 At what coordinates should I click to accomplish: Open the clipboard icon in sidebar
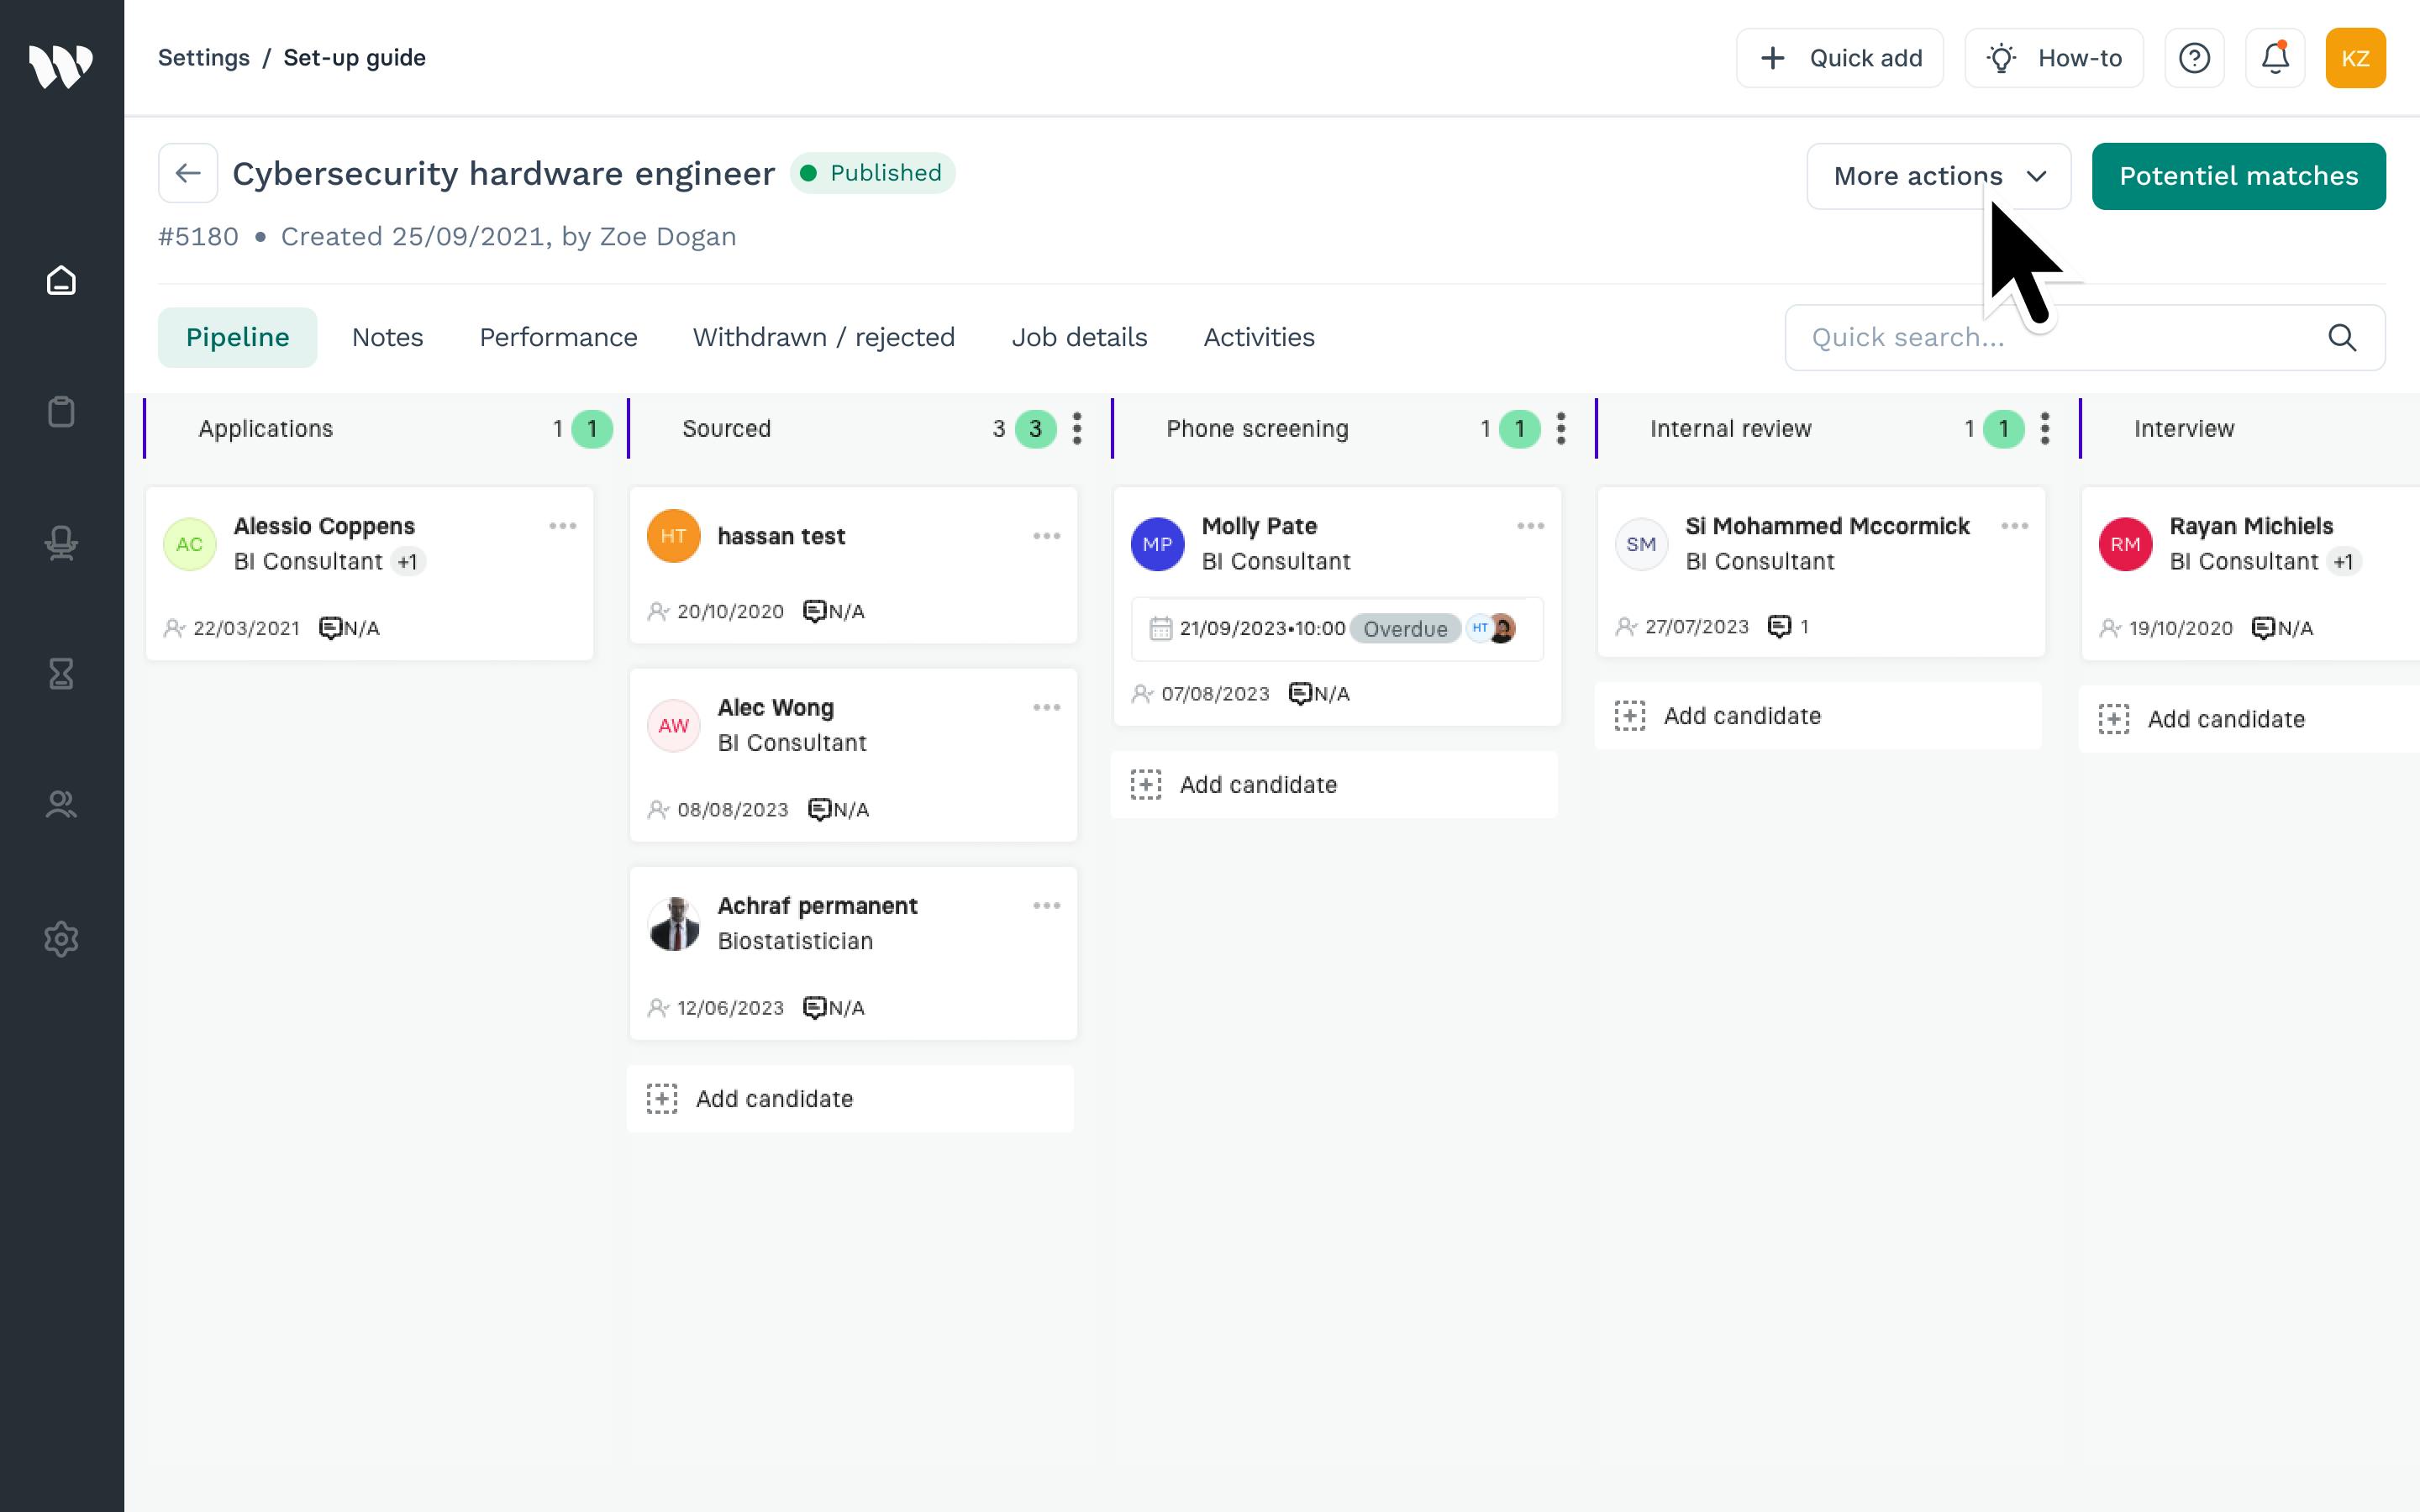coord(61,412)
